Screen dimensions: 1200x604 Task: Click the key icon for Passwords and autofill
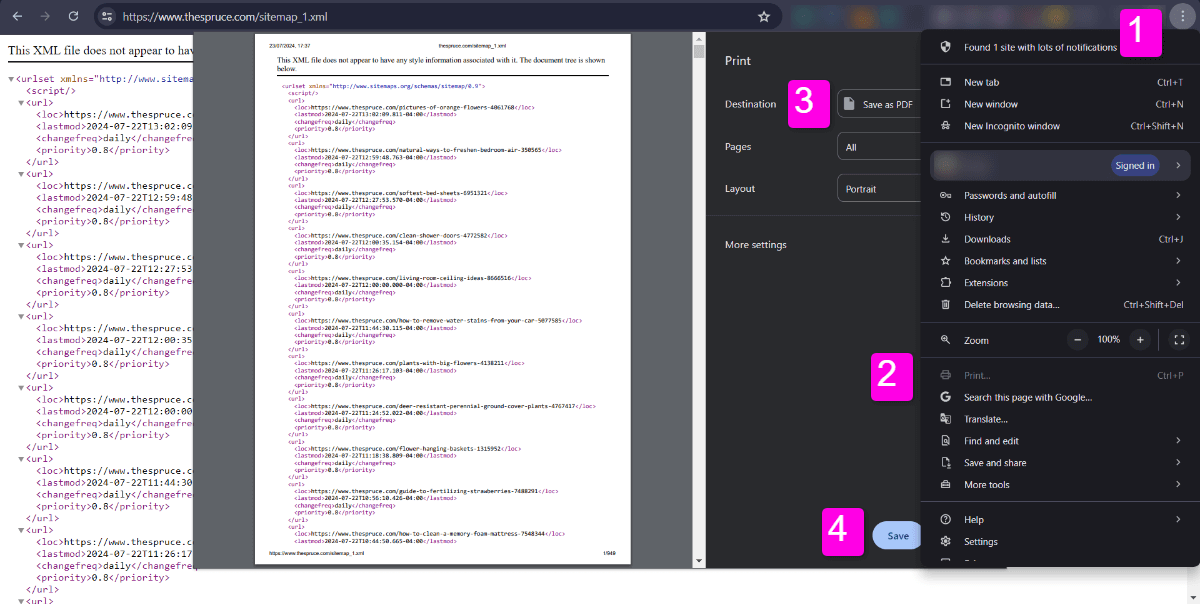[945, 195]
